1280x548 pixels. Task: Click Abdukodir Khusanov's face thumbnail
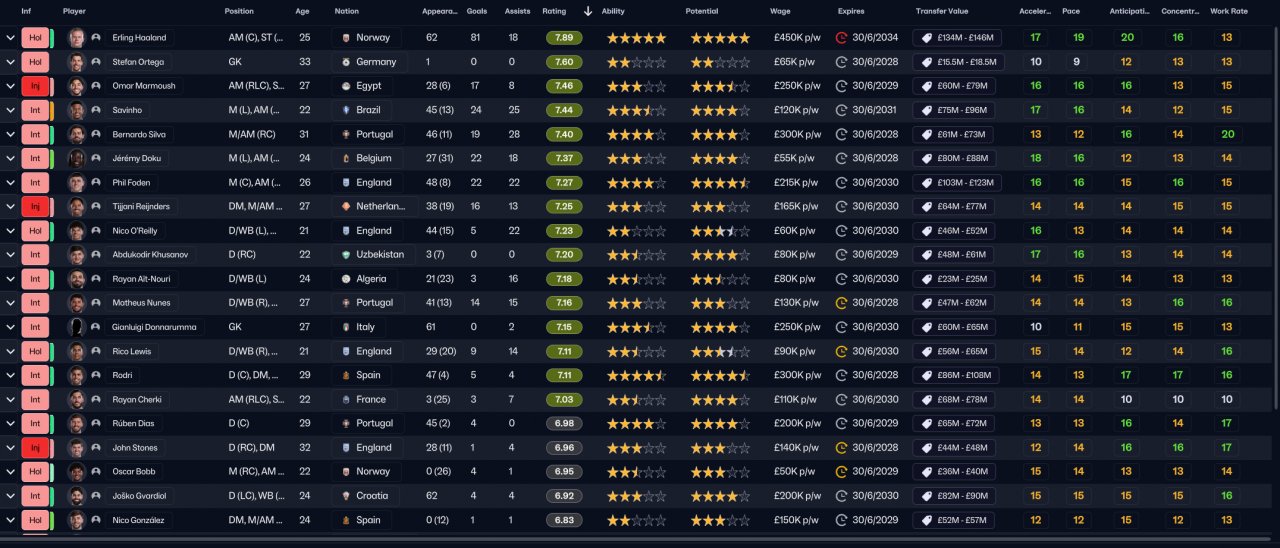76,254
